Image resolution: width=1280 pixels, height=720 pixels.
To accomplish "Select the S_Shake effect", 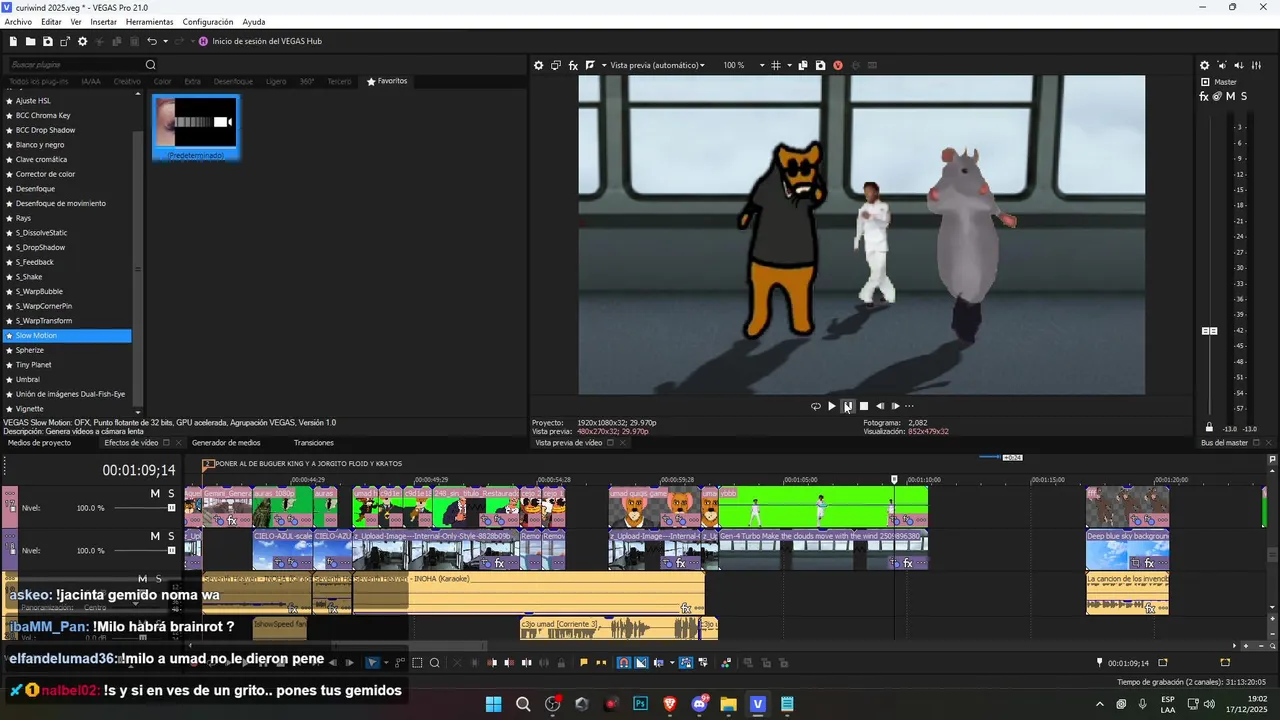I will [29, 277].
